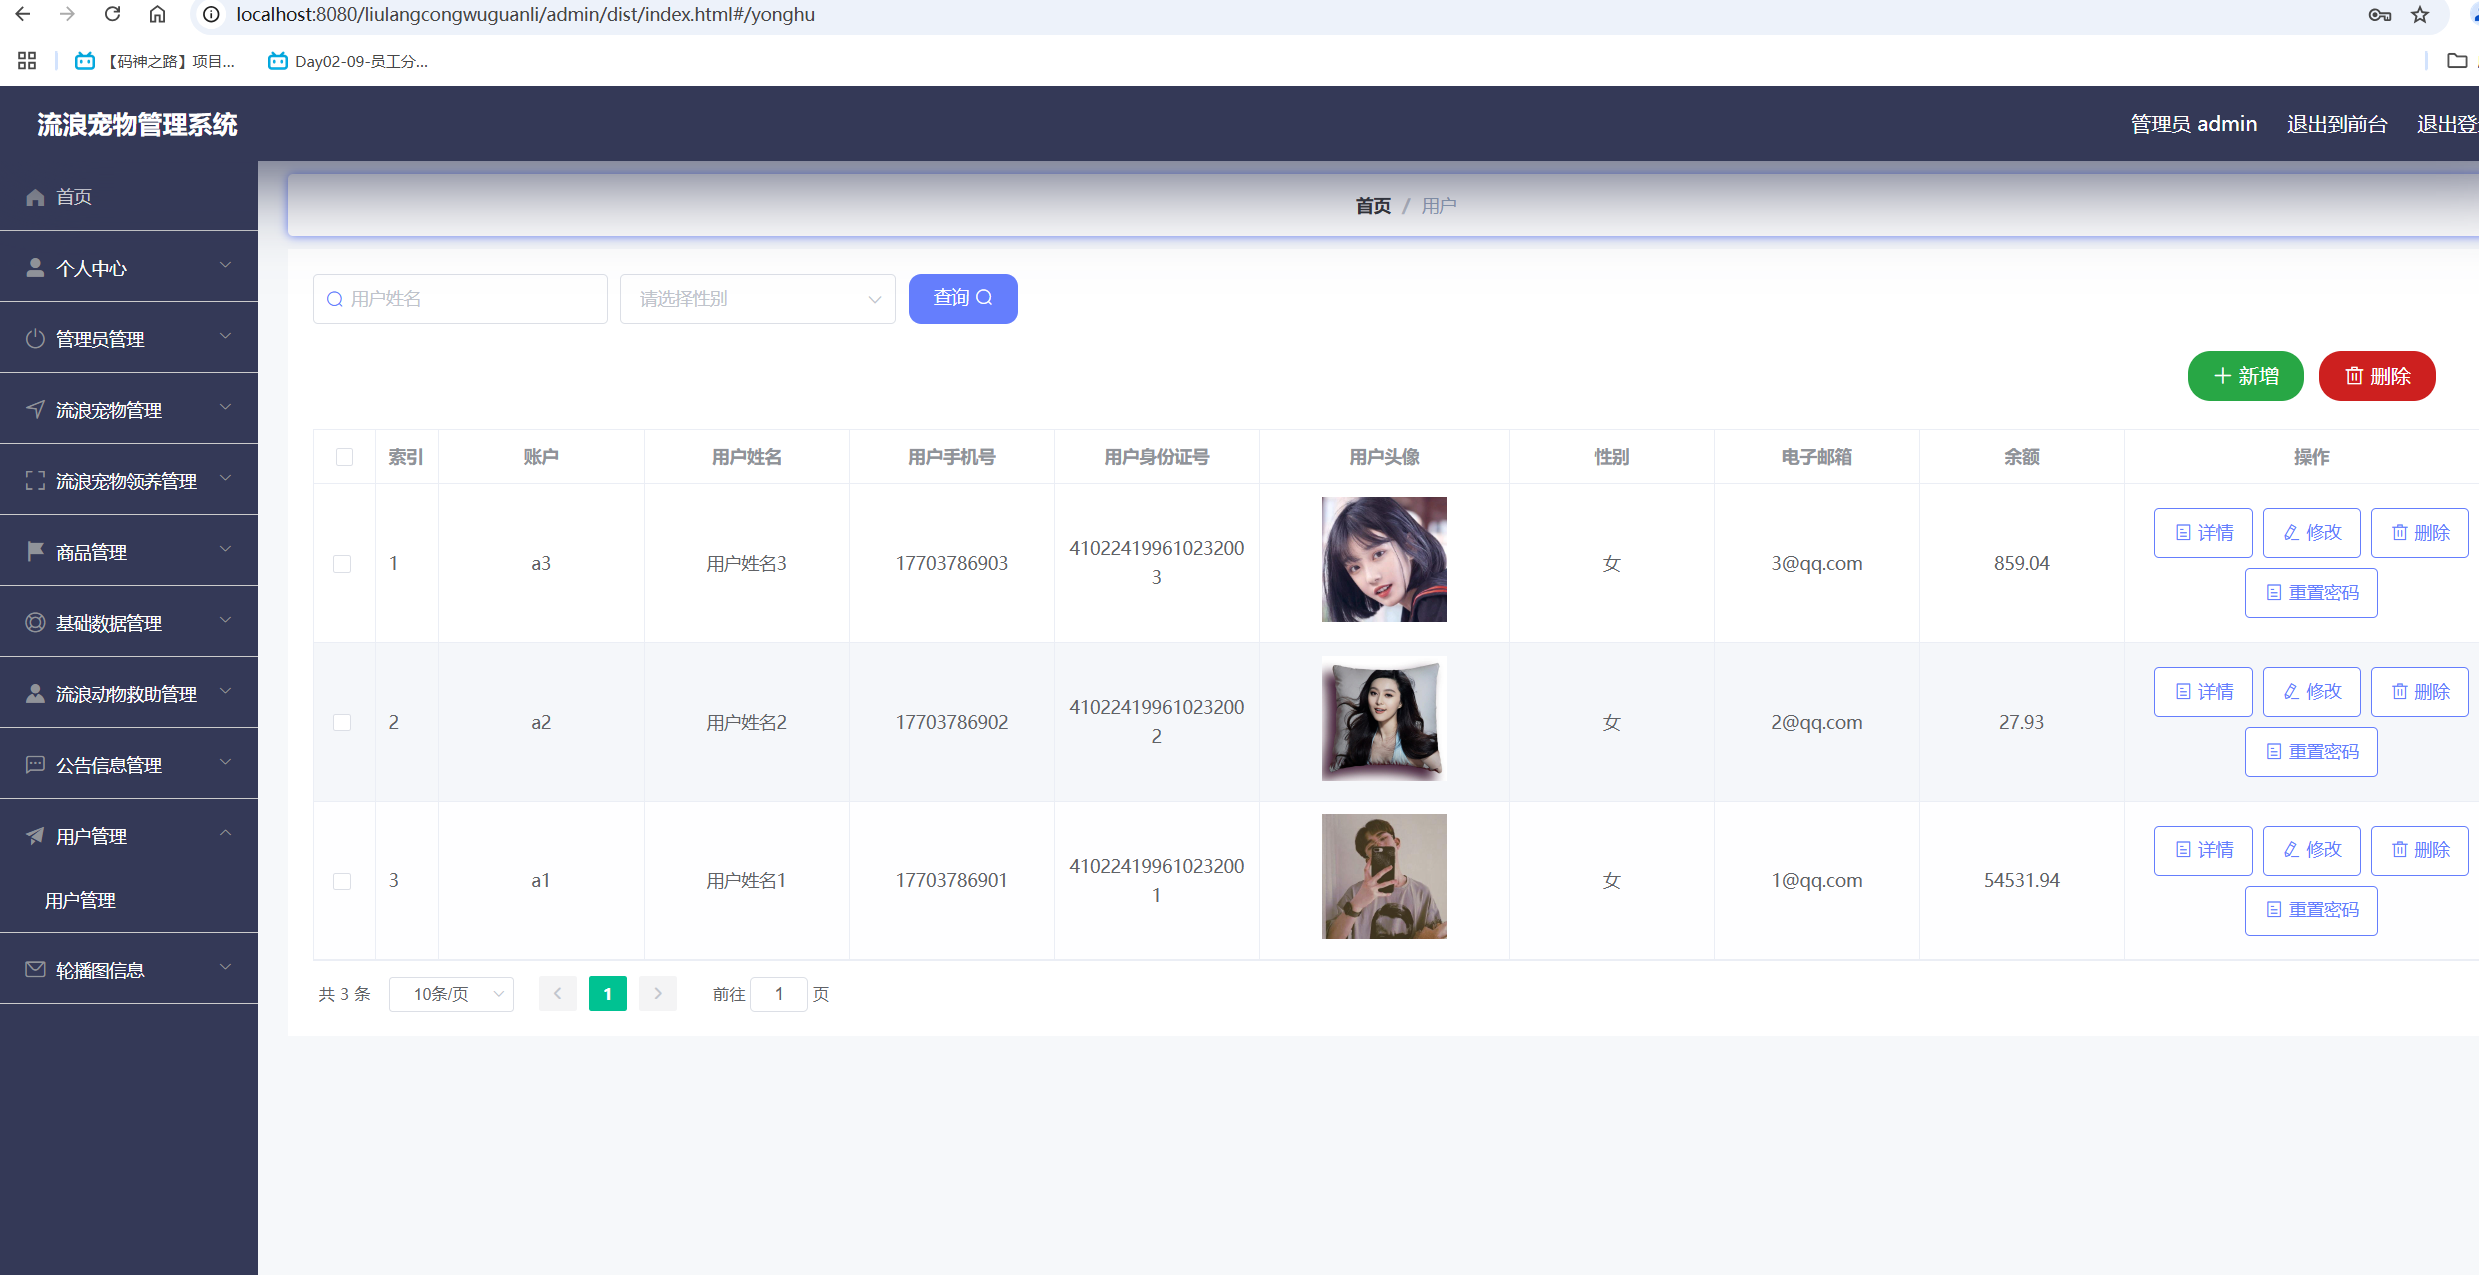The width and height of the screenshot is (2479, 1275).
Task: Bookmark page with the star icon
Action: pos(2419,14)
